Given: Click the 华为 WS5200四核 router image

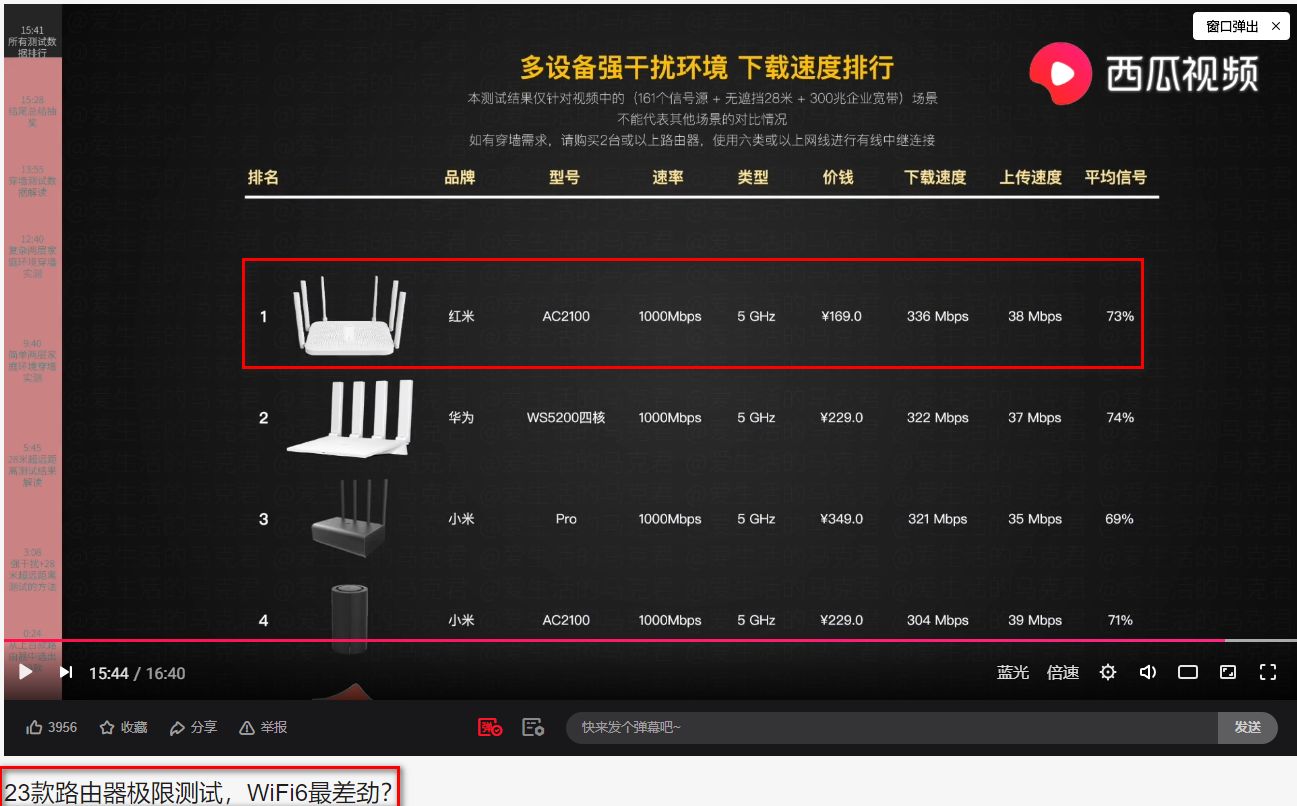Looking at the screenshot, I should (x=350, y=417).
